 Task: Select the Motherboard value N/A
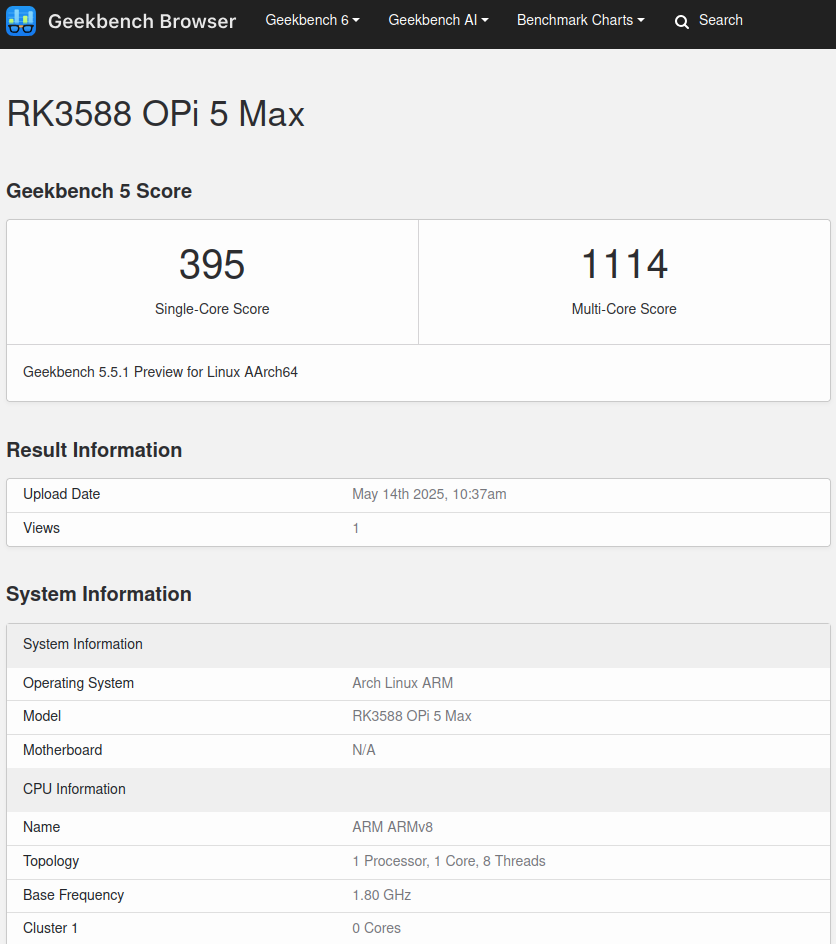[x=364, y=750]
